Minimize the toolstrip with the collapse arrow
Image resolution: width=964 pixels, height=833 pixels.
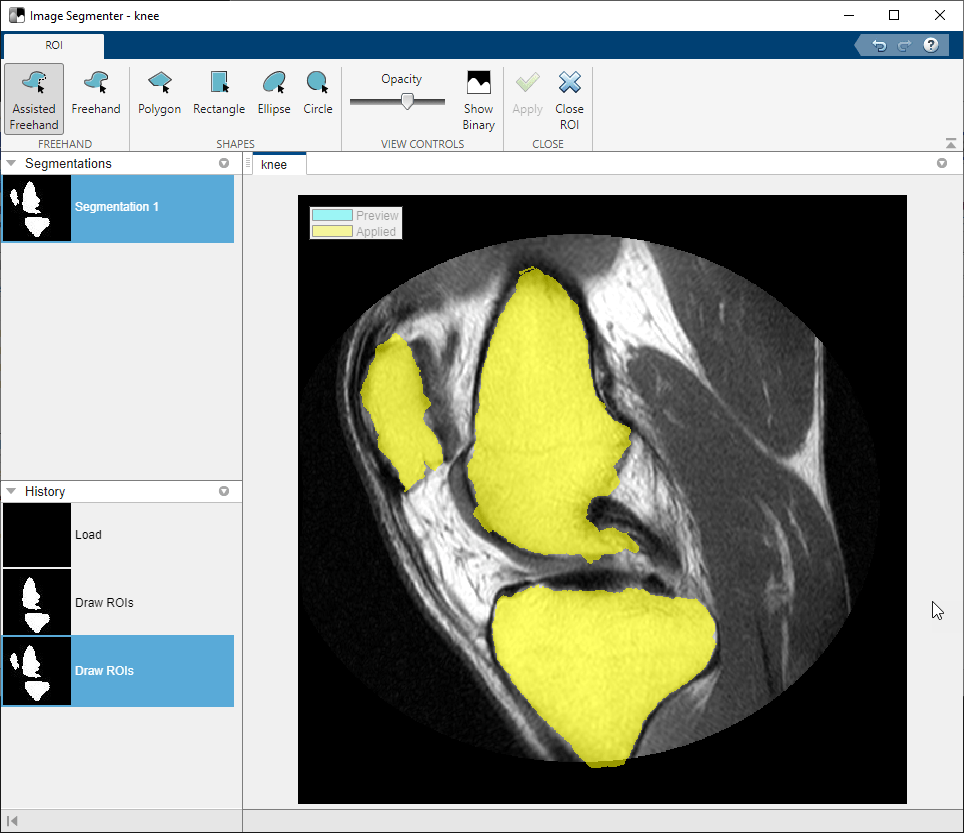pos(949,143)
